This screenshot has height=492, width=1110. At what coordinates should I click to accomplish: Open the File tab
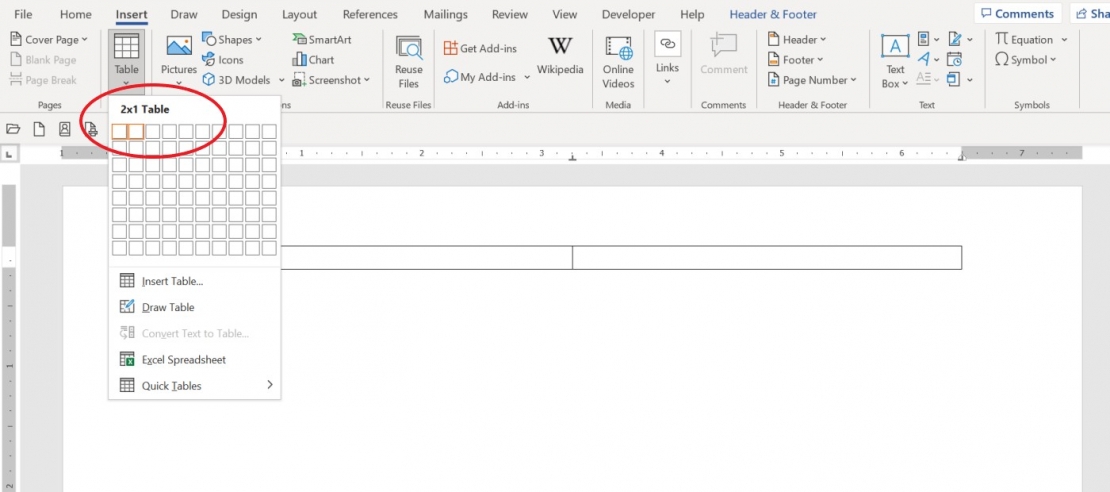(x=23, y=14)
